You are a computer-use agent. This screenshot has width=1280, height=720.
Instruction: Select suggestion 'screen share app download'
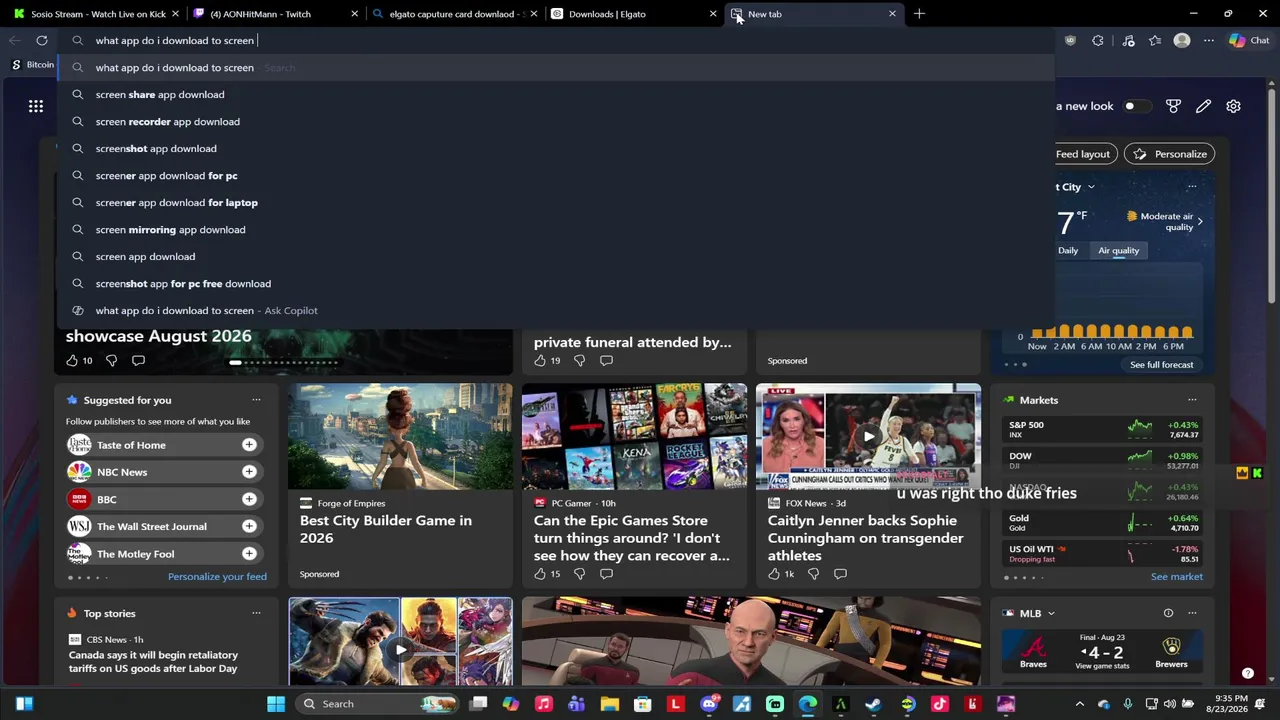[x=556, y=94]
